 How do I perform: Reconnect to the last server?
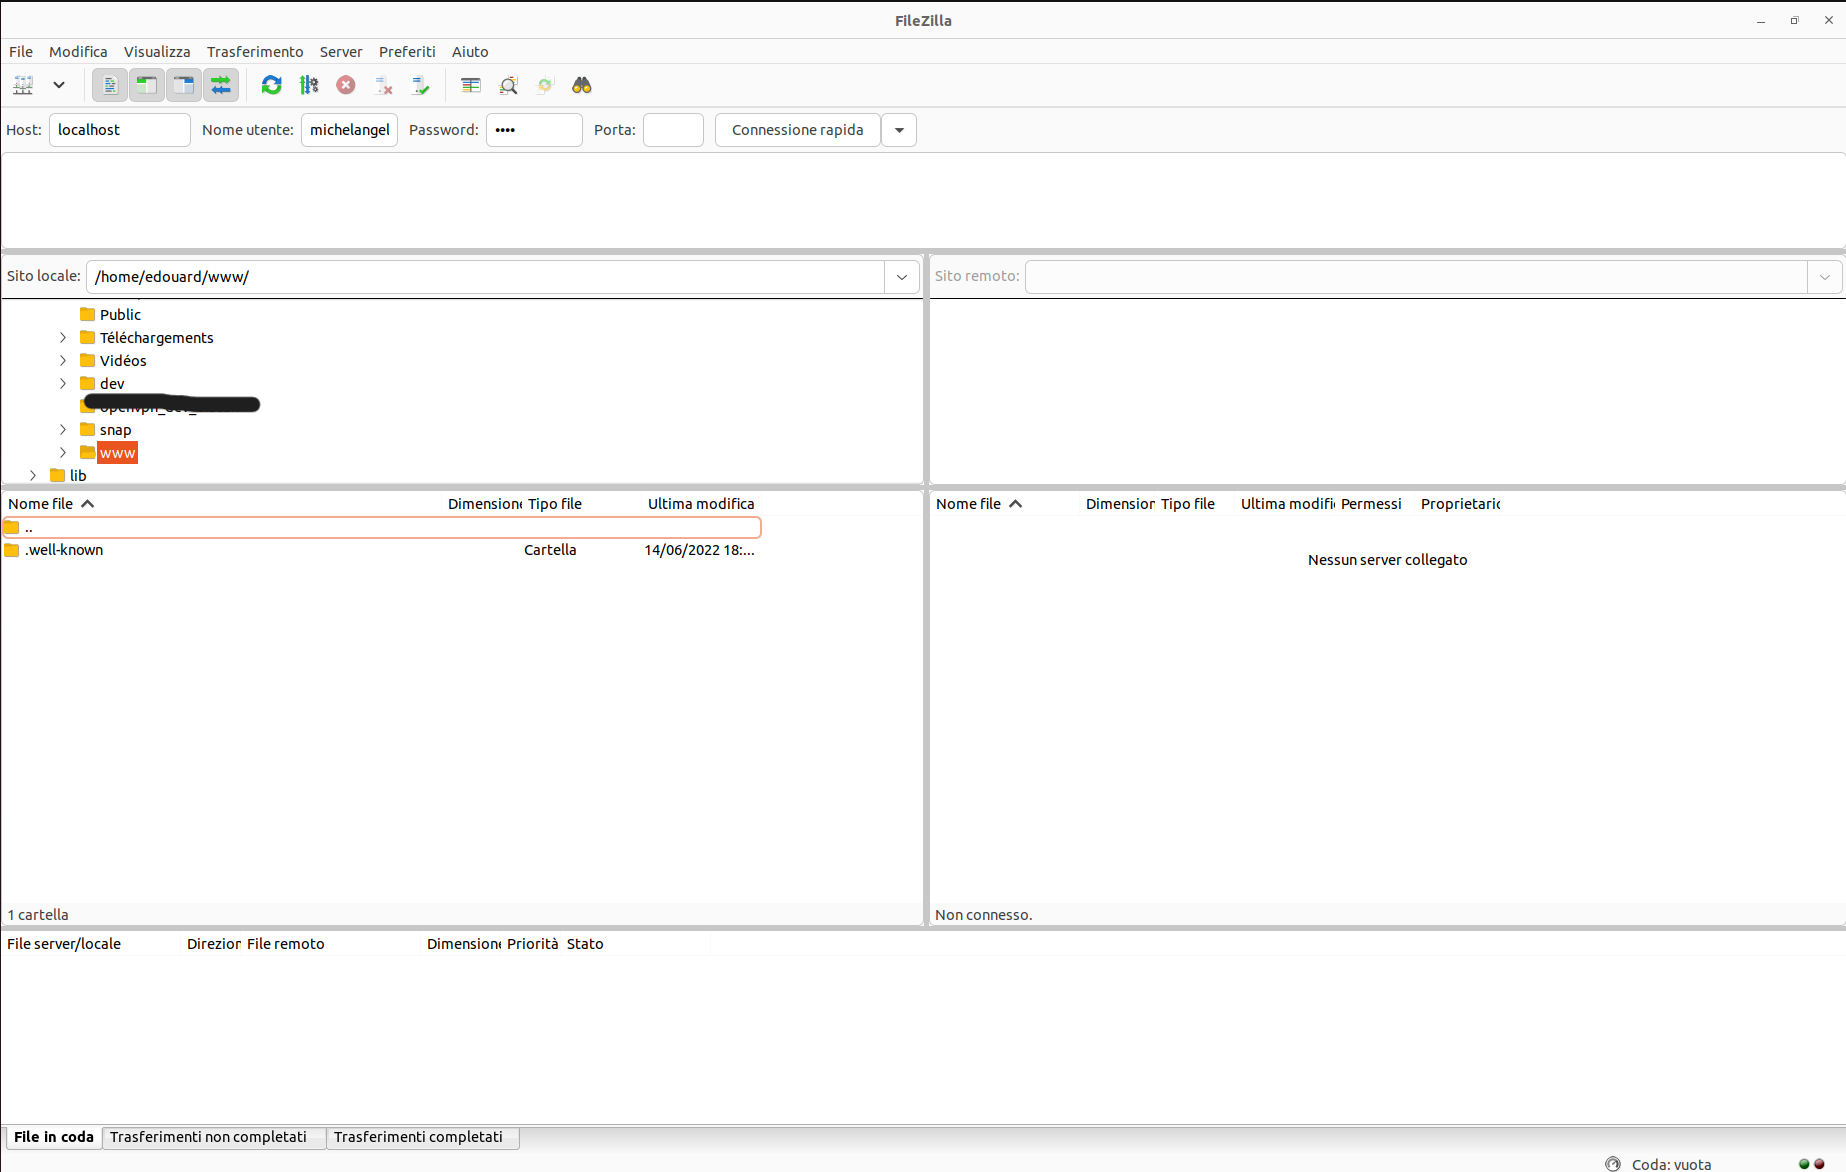tap(420, 85)
